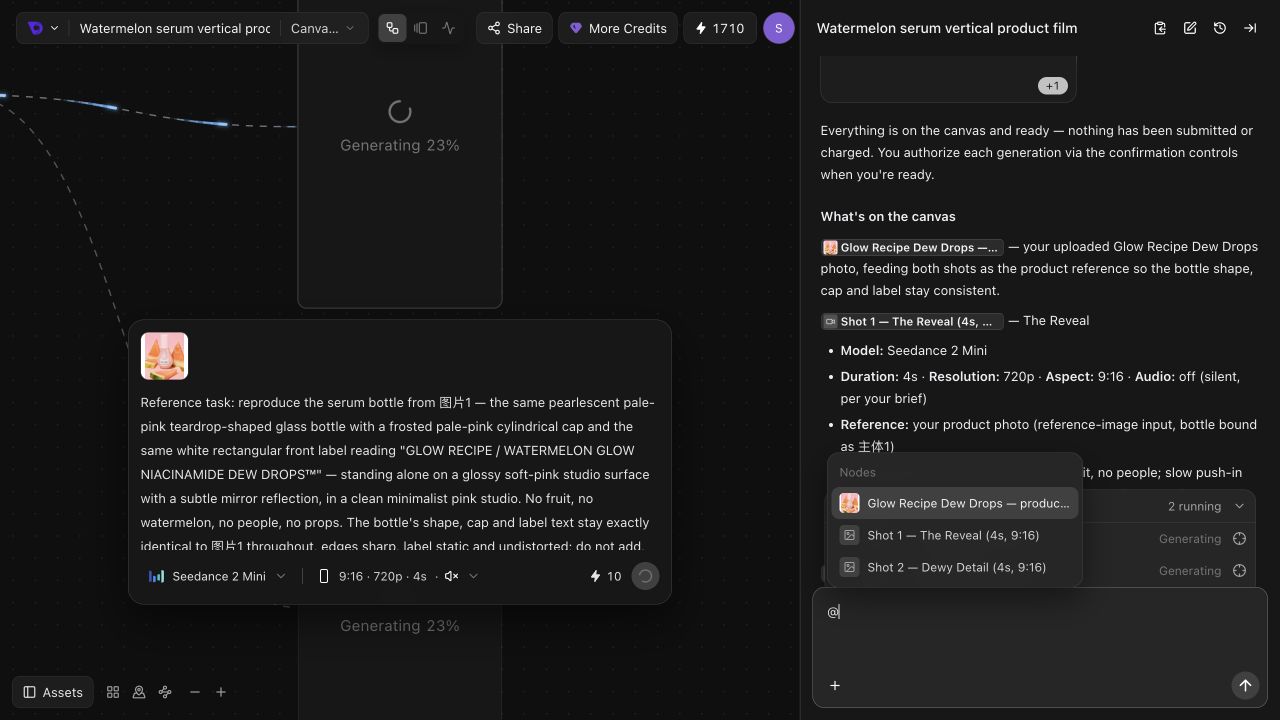Click the 'Watermelon serum vertical product film' chat title
This screenshot has width=1280, height=720.
coord(947,28)
